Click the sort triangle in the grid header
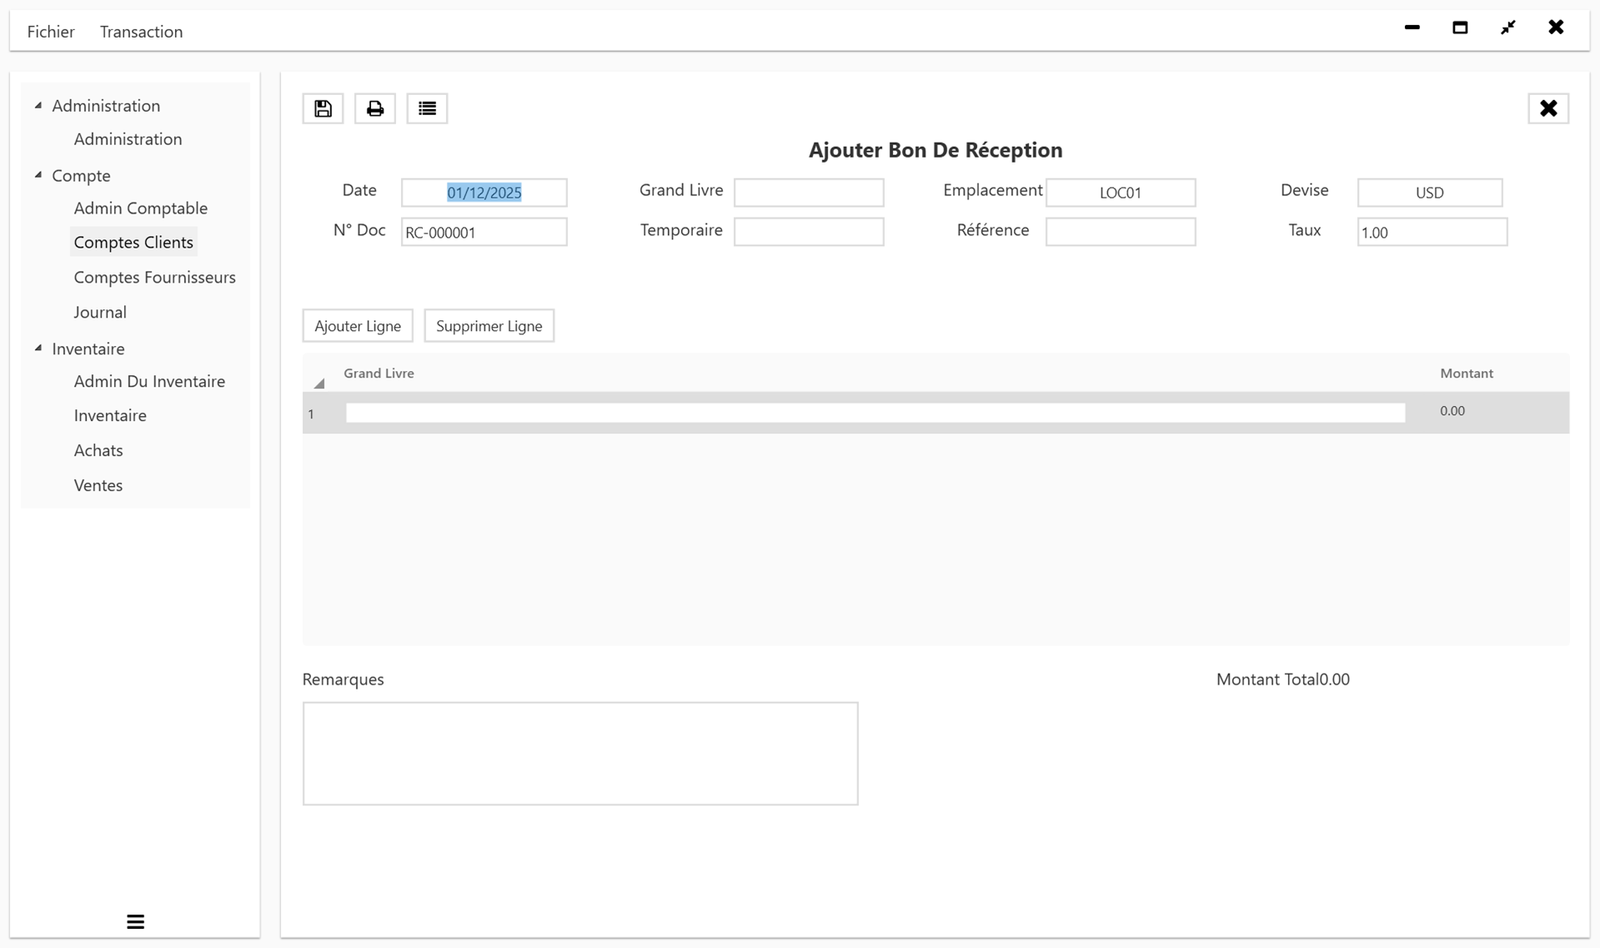The image size is (1600, 948). point(319,382)
